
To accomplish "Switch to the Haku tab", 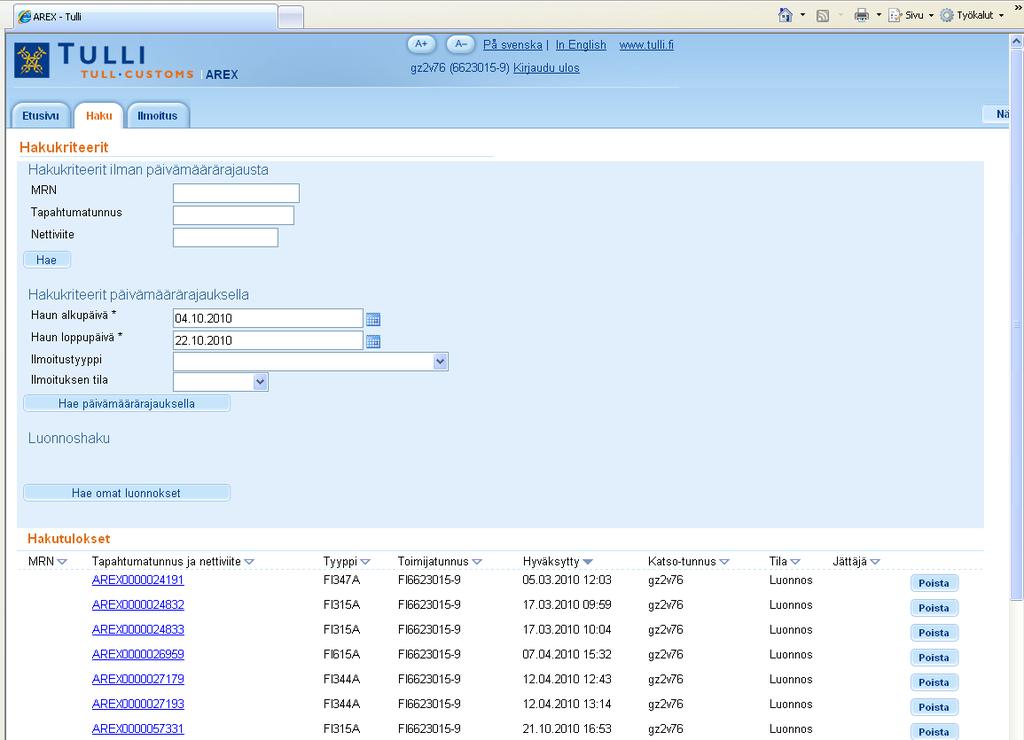I will pos(99,116).
